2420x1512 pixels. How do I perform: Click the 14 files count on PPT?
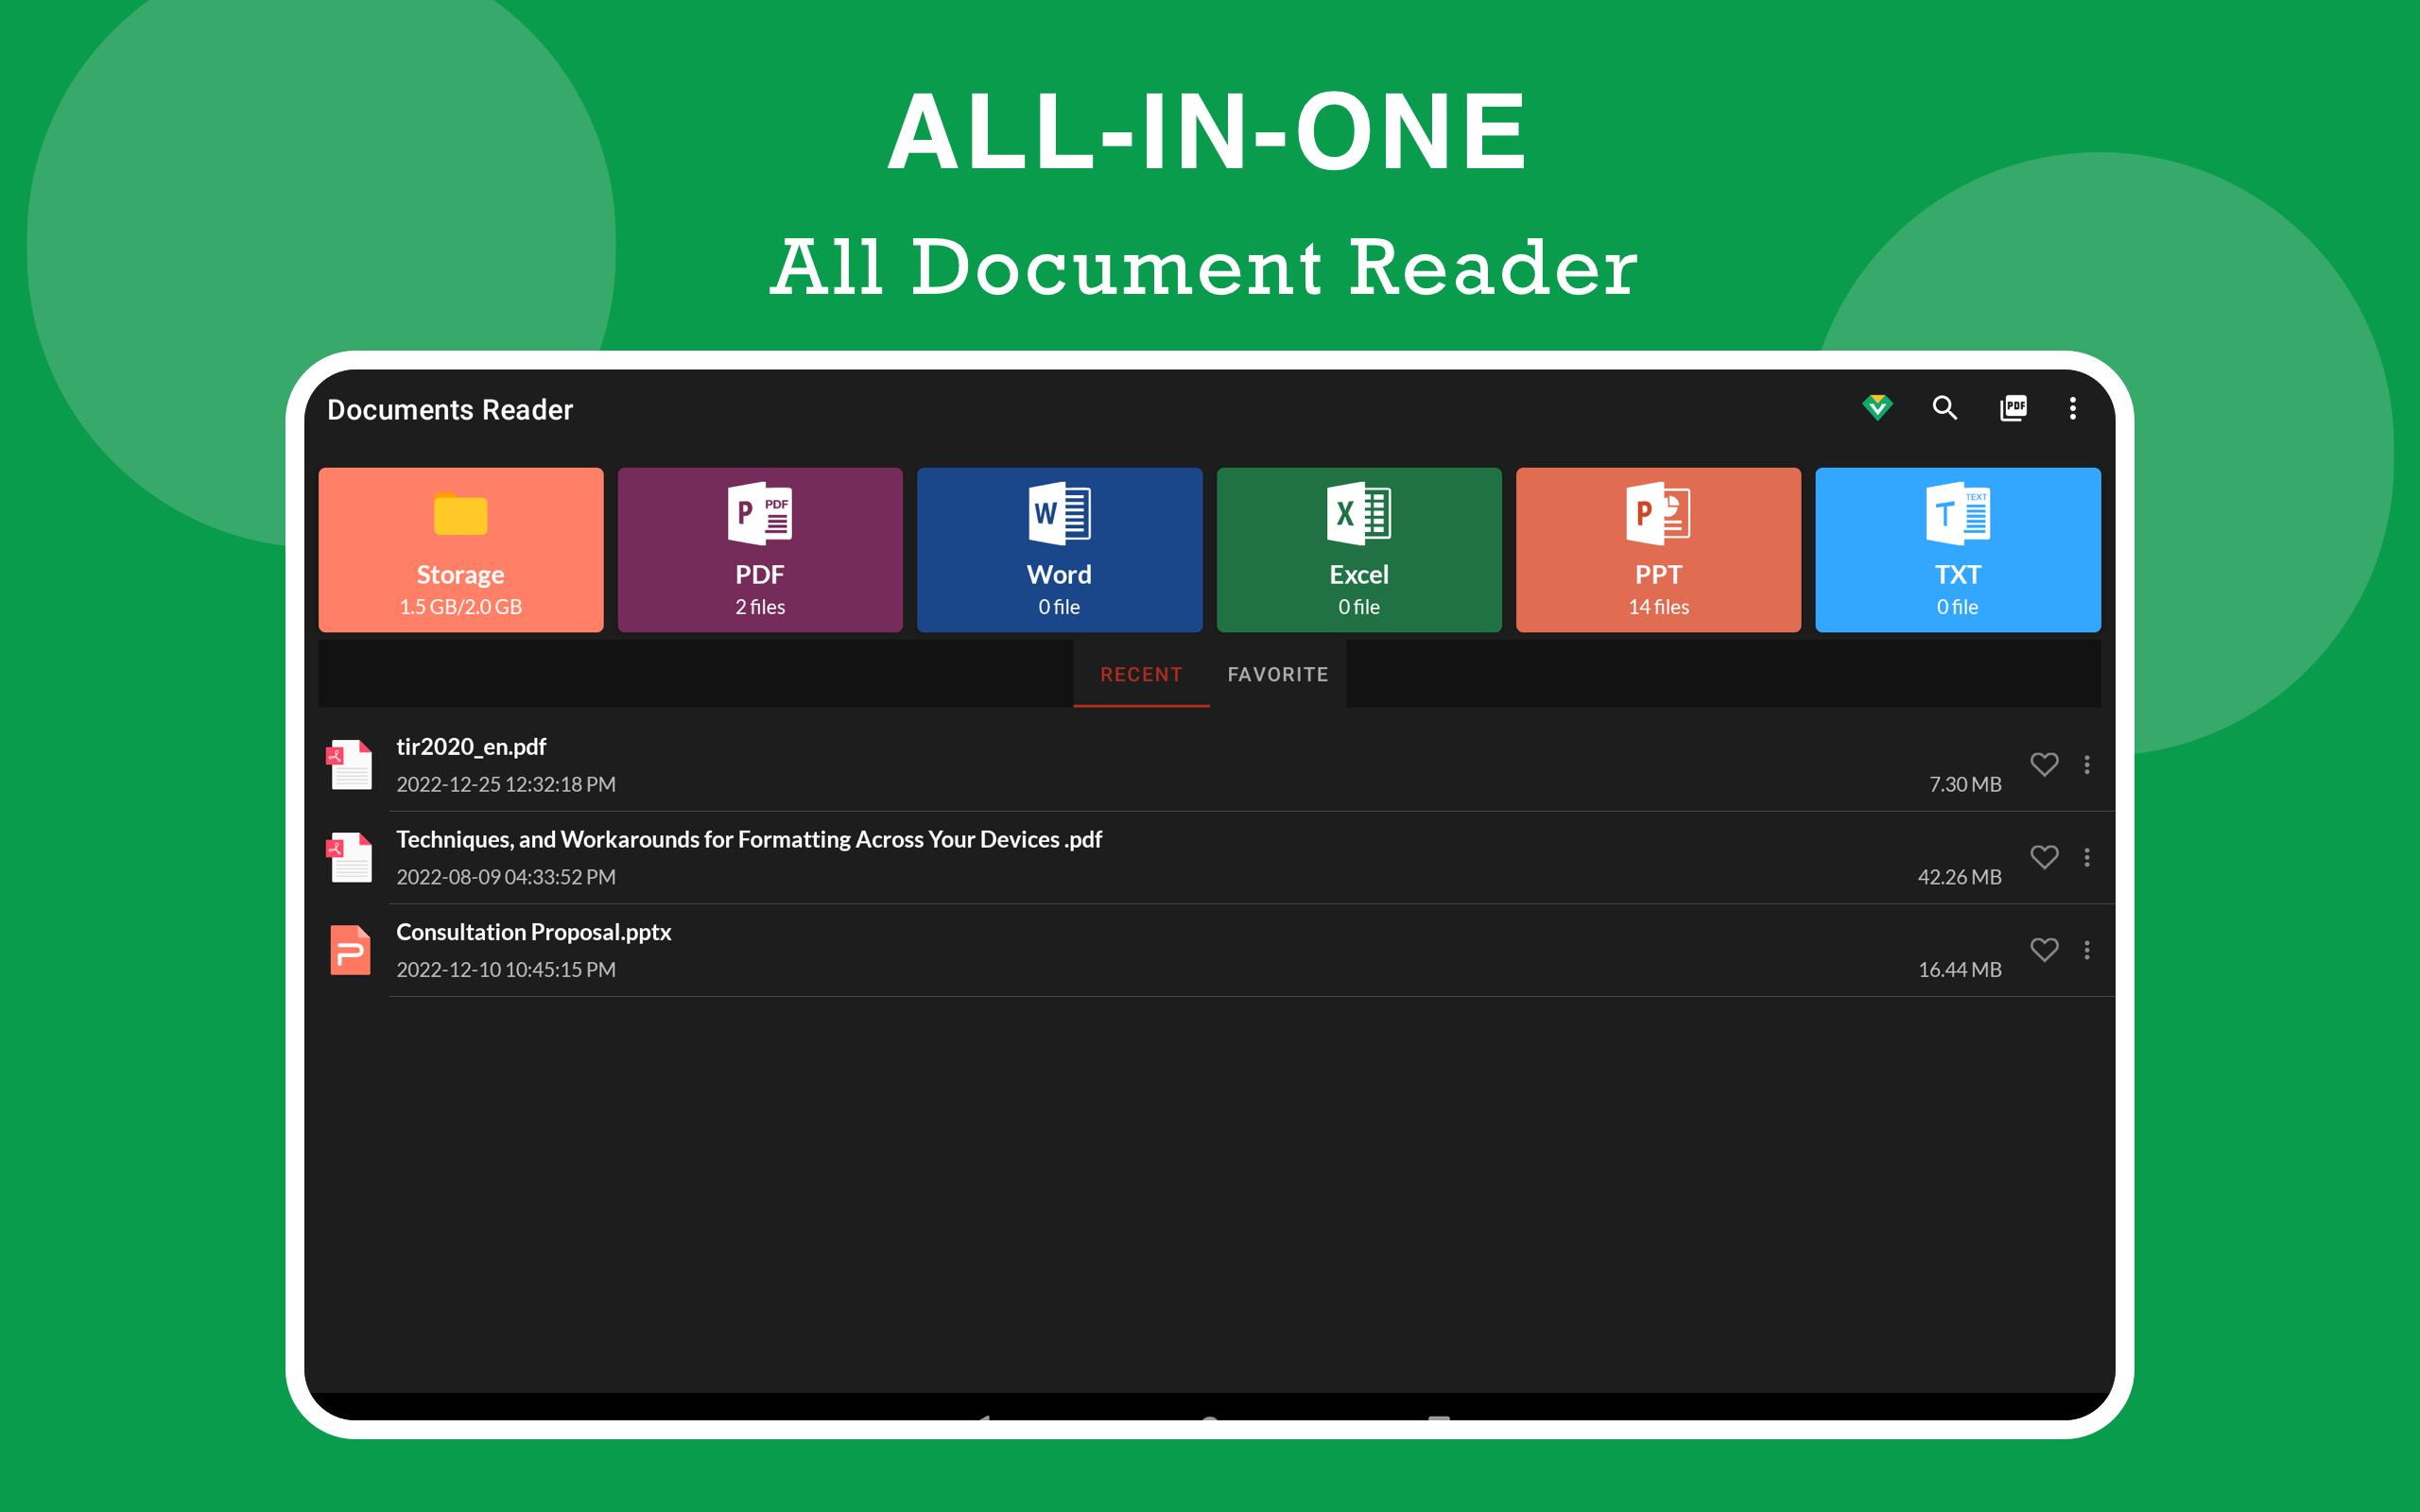point(1658,607)
